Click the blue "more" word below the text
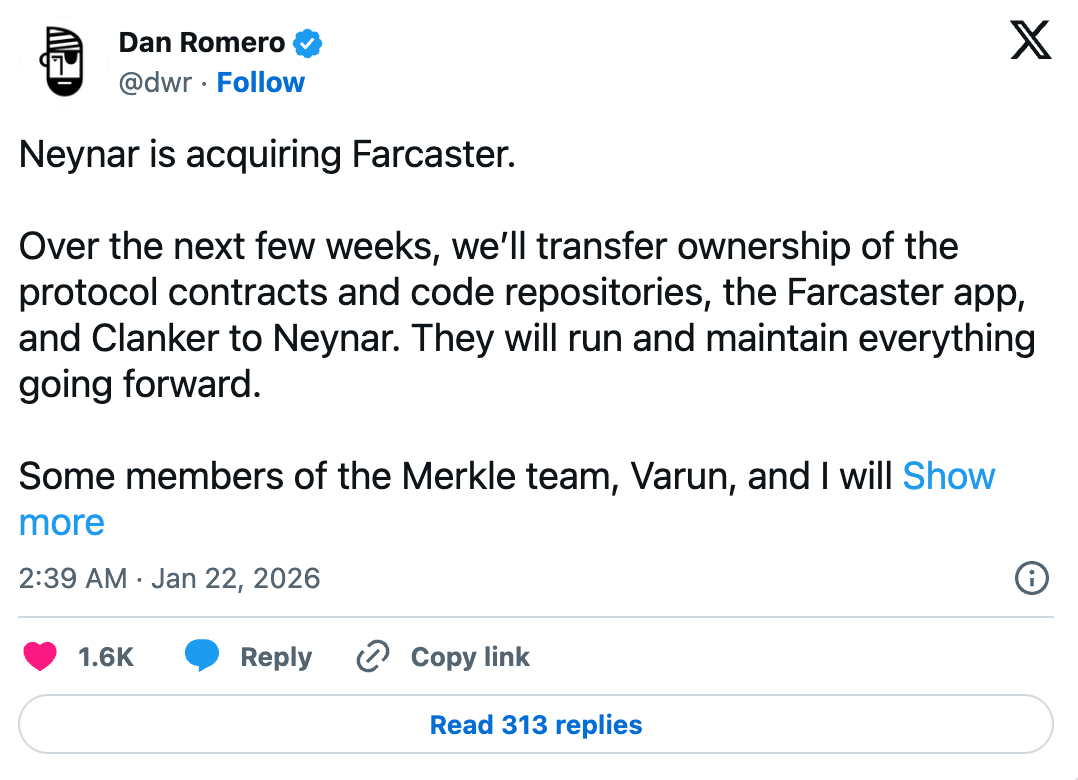Viewport: 1078px width, 780px height. (x=62, y=522)
